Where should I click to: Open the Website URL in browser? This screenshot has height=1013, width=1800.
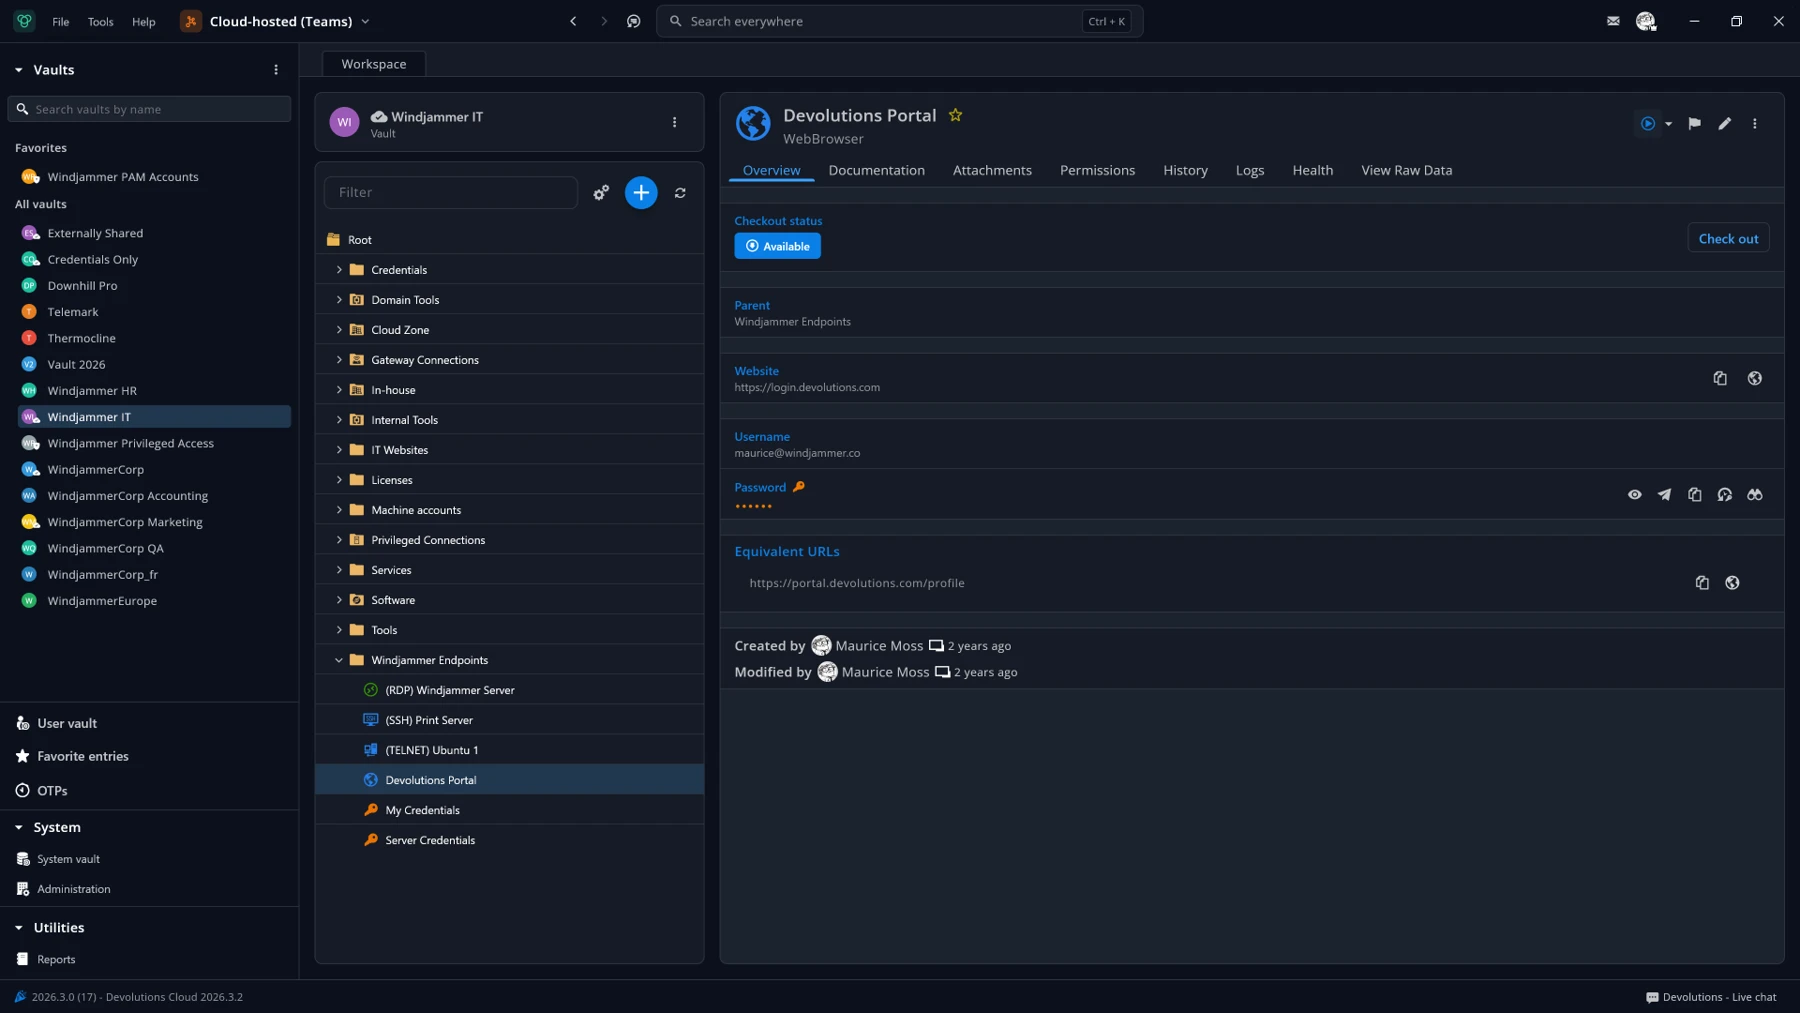[1754, 378]
